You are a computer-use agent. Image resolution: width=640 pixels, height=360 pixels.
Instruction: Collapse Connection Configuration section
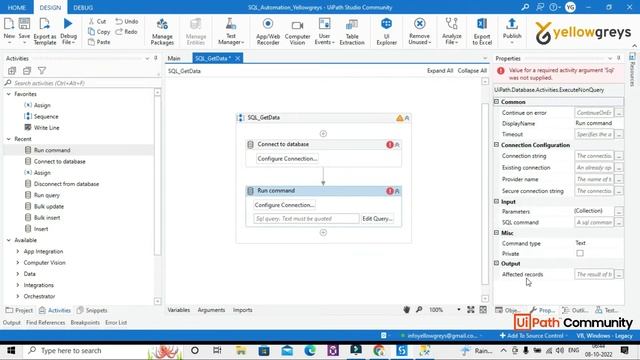point(496,145)
